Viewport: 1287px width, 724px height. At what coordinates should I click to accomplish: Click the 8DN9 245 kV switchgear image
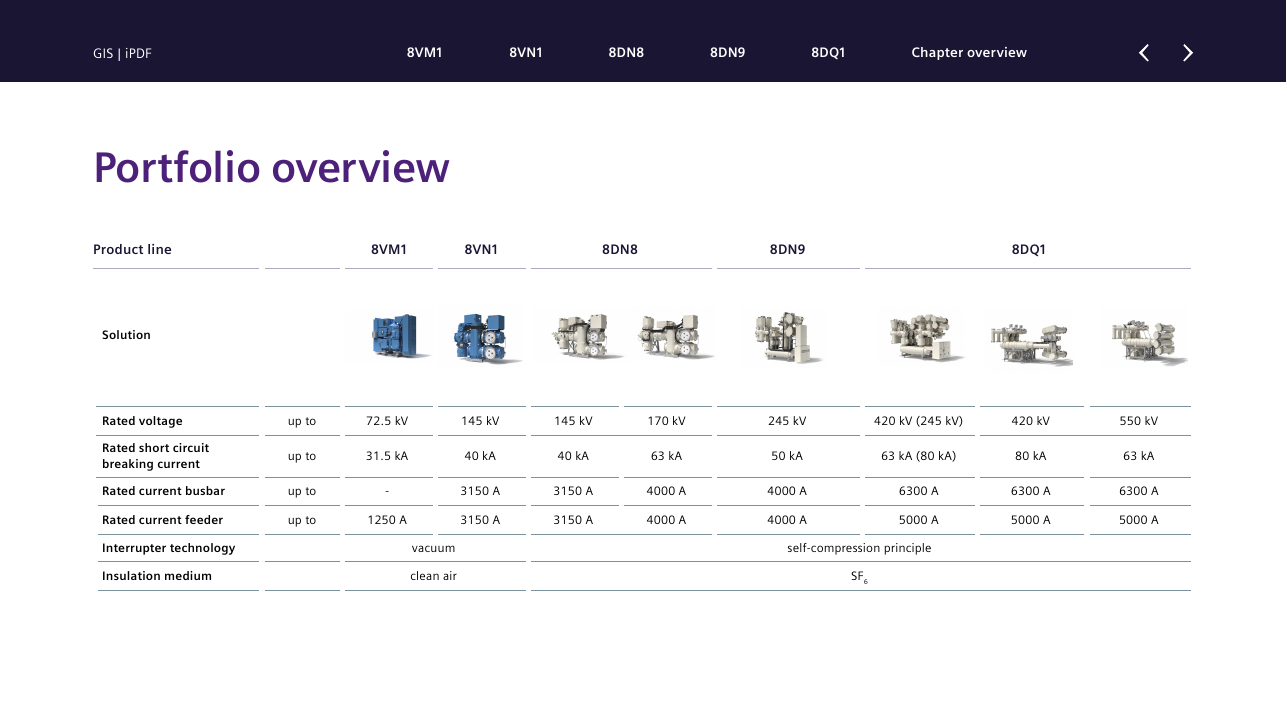787,337
